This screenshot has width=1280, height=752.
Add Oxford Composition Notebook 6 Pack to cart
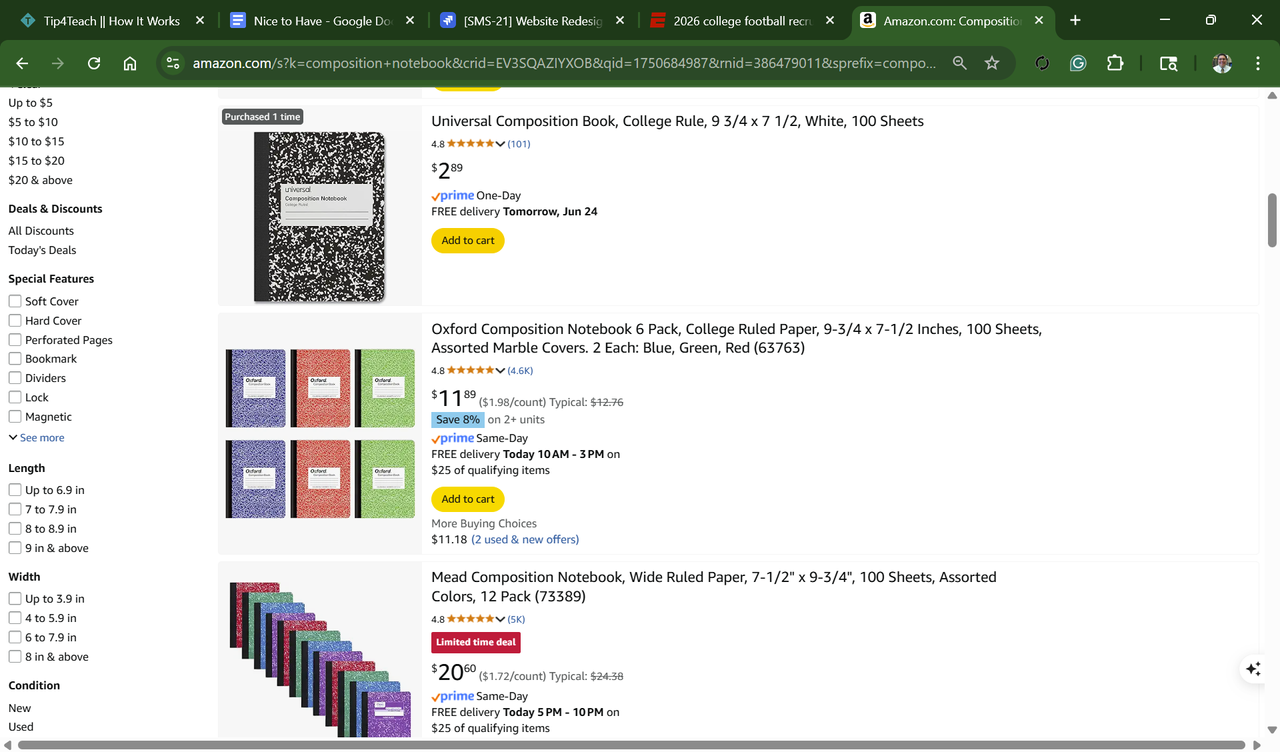[468, 499]
